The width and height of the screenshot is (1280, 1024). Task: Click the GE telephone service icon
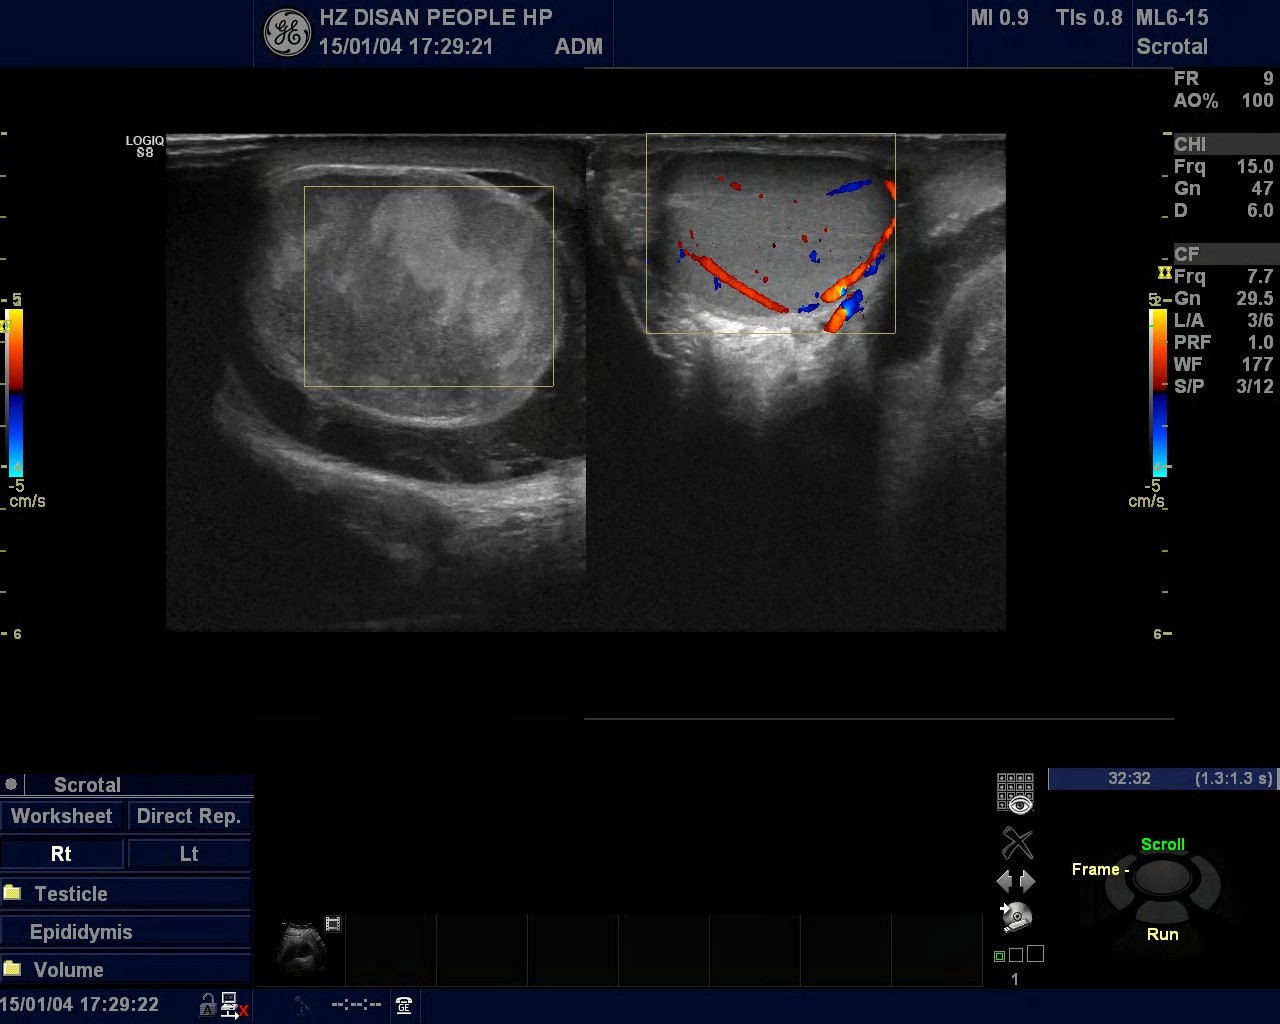pos(404,1005)
